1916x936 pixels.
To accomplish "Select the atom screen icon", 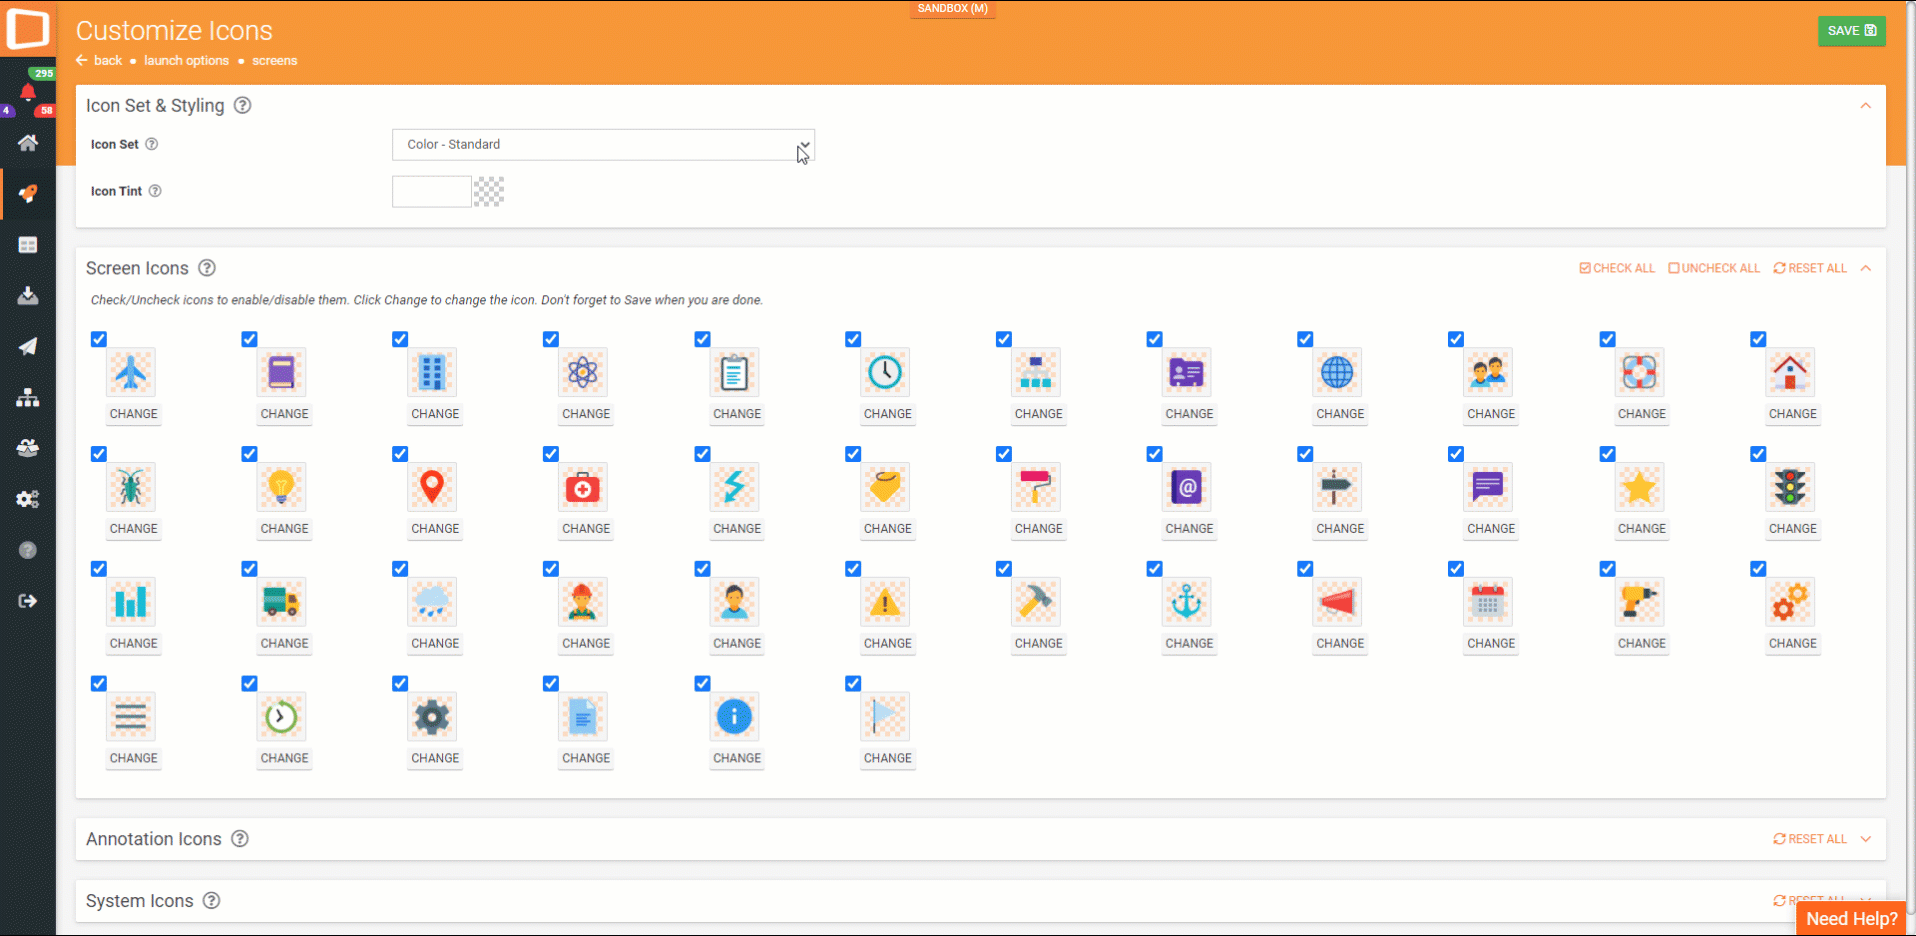I will 583,373.
